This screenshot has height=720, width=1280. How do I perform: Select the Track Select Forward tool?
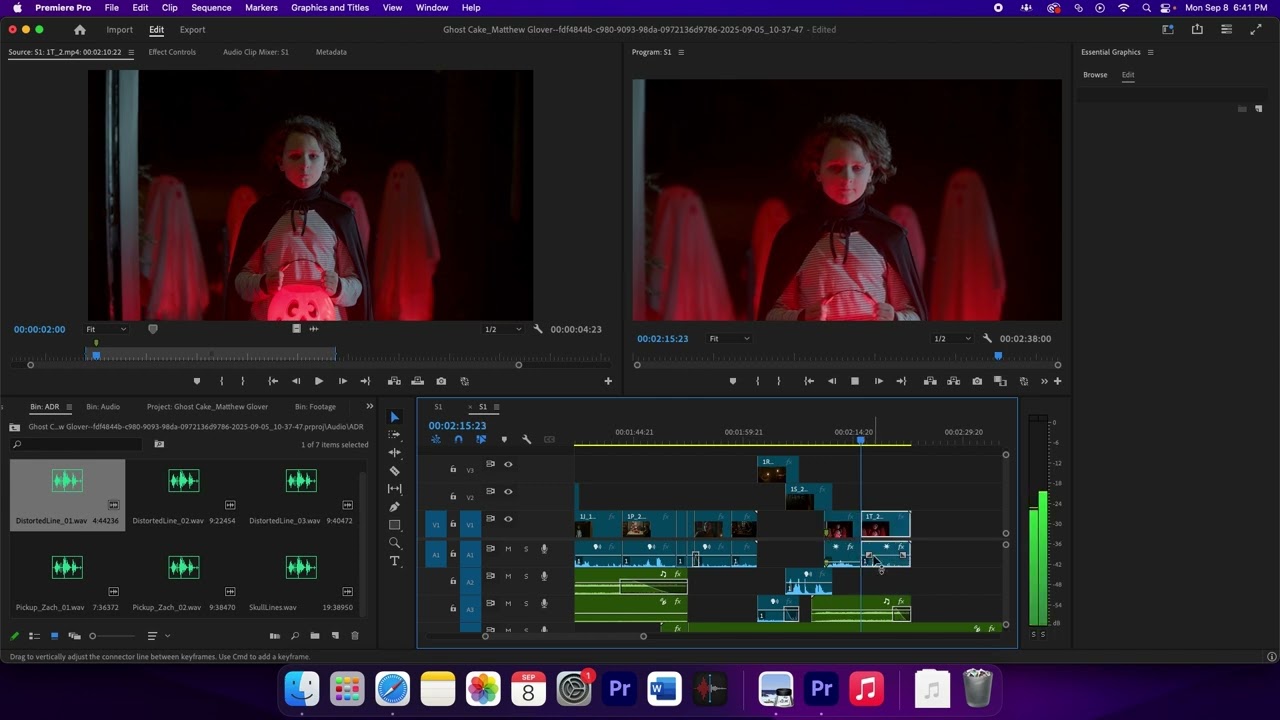(x=394, y=435)
